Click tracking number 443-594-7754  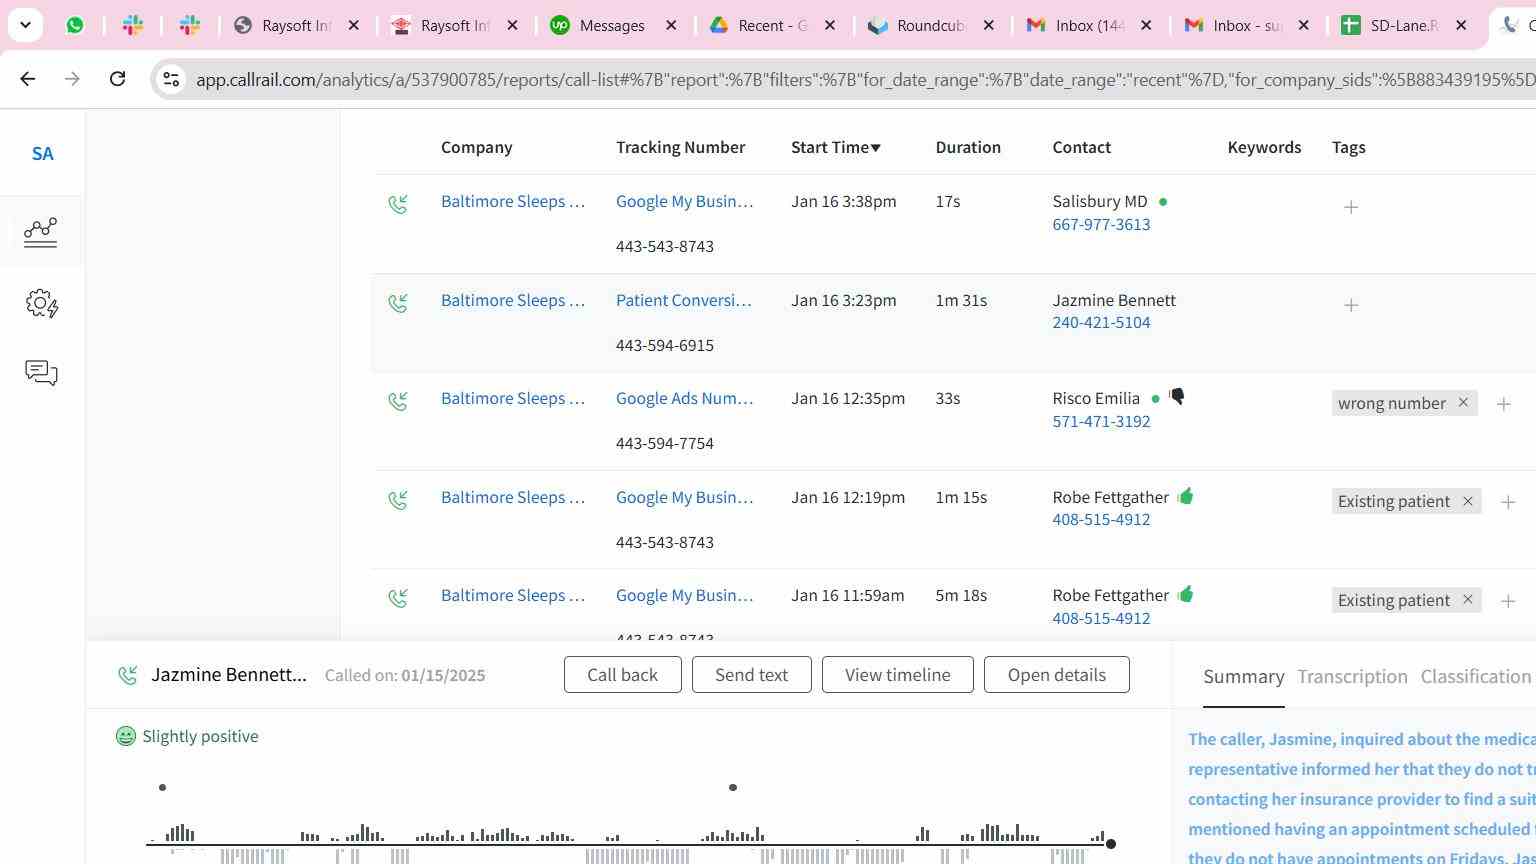pos(665,443)
